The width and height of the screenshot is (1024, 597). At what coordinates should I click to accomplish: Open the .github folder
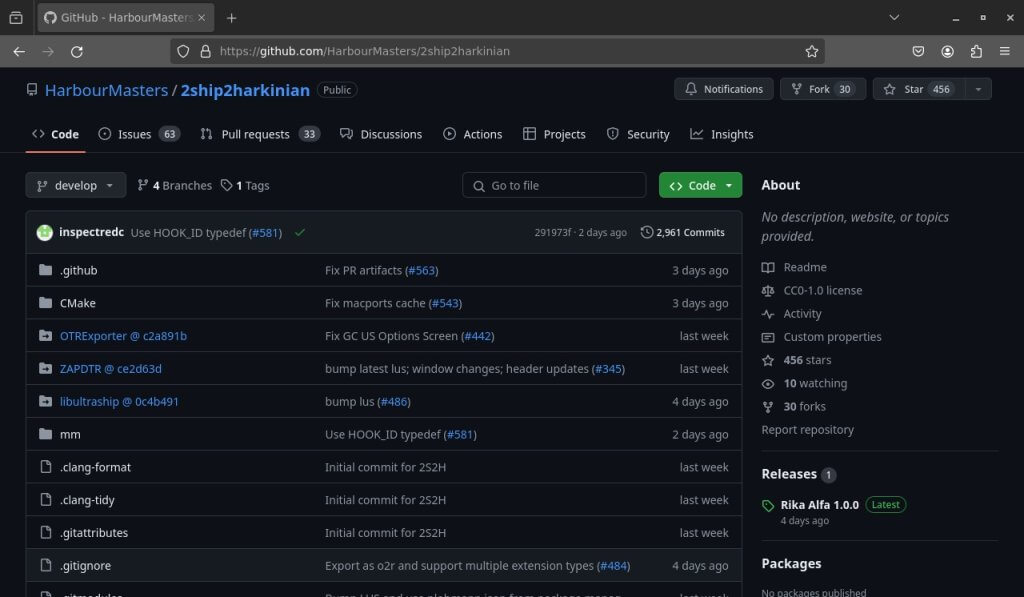[78, 270]
